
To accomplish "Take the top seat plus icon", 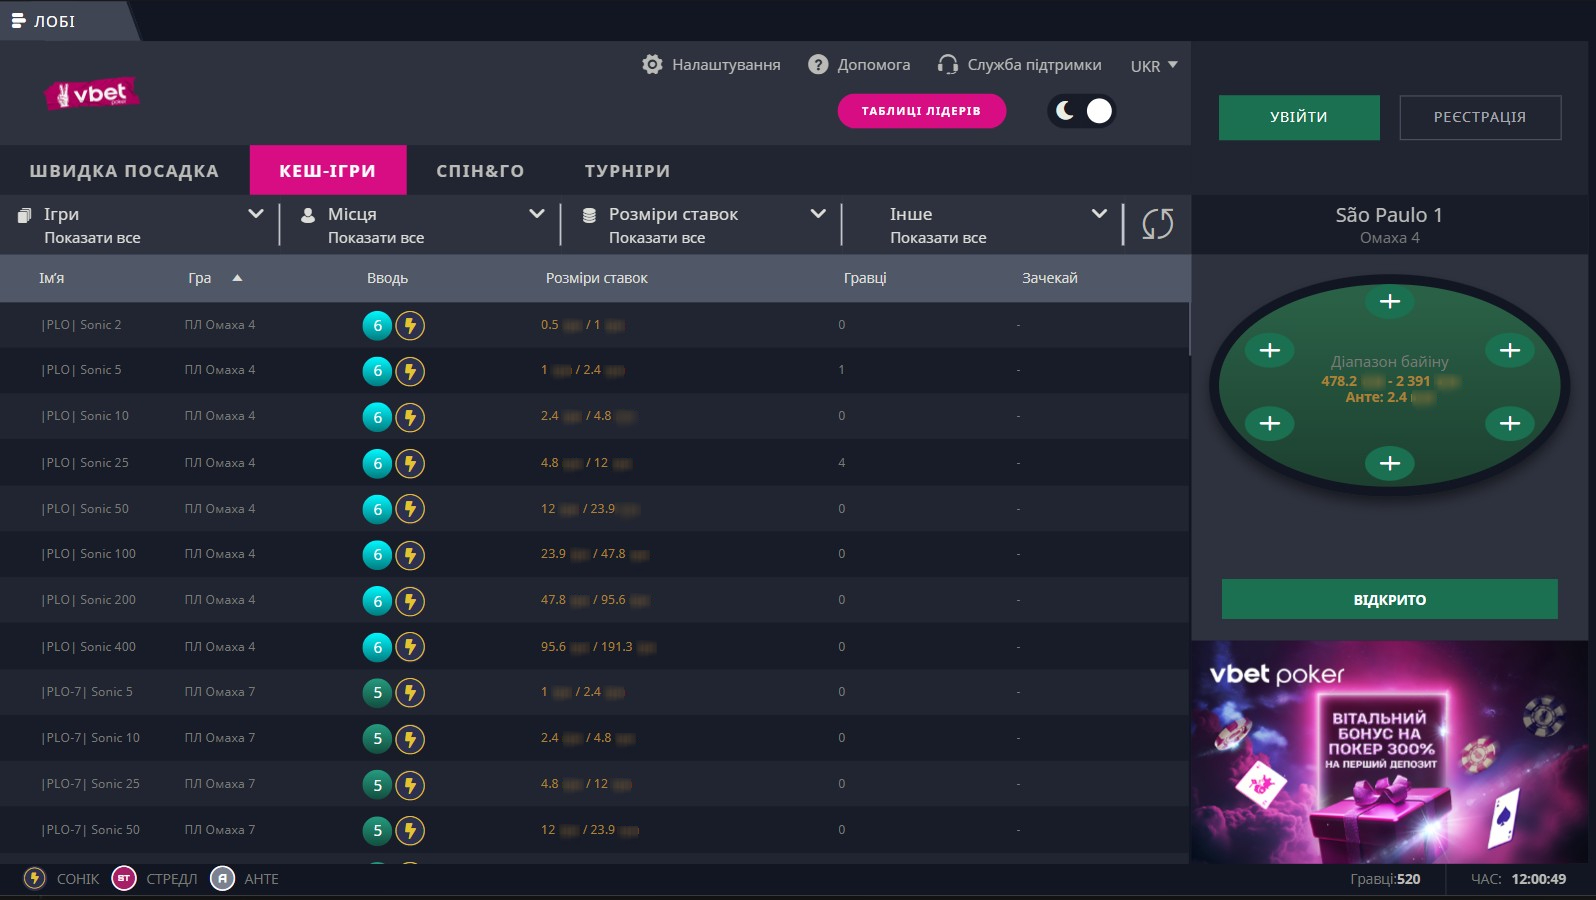I will [x=1389, y=302].
